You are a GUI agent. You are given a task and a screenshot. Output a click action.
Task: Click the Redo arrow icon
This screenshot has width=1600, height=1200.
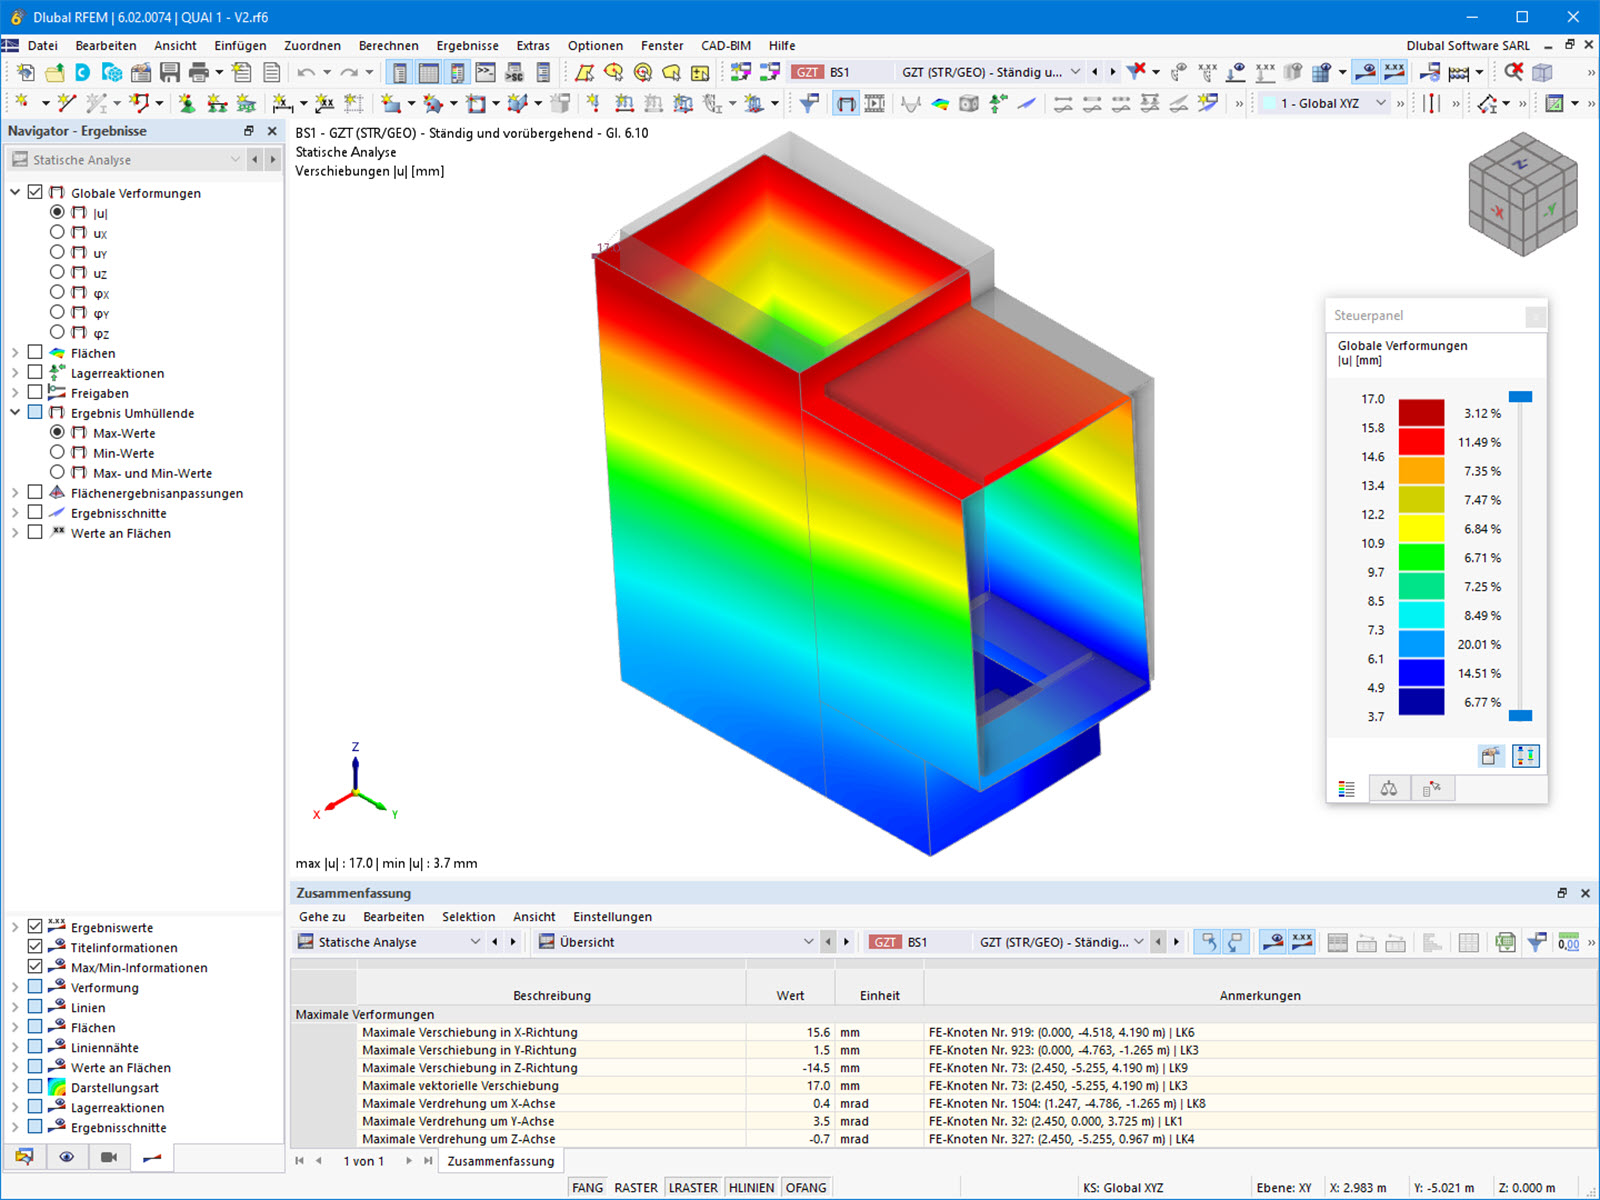coord(349,72)
